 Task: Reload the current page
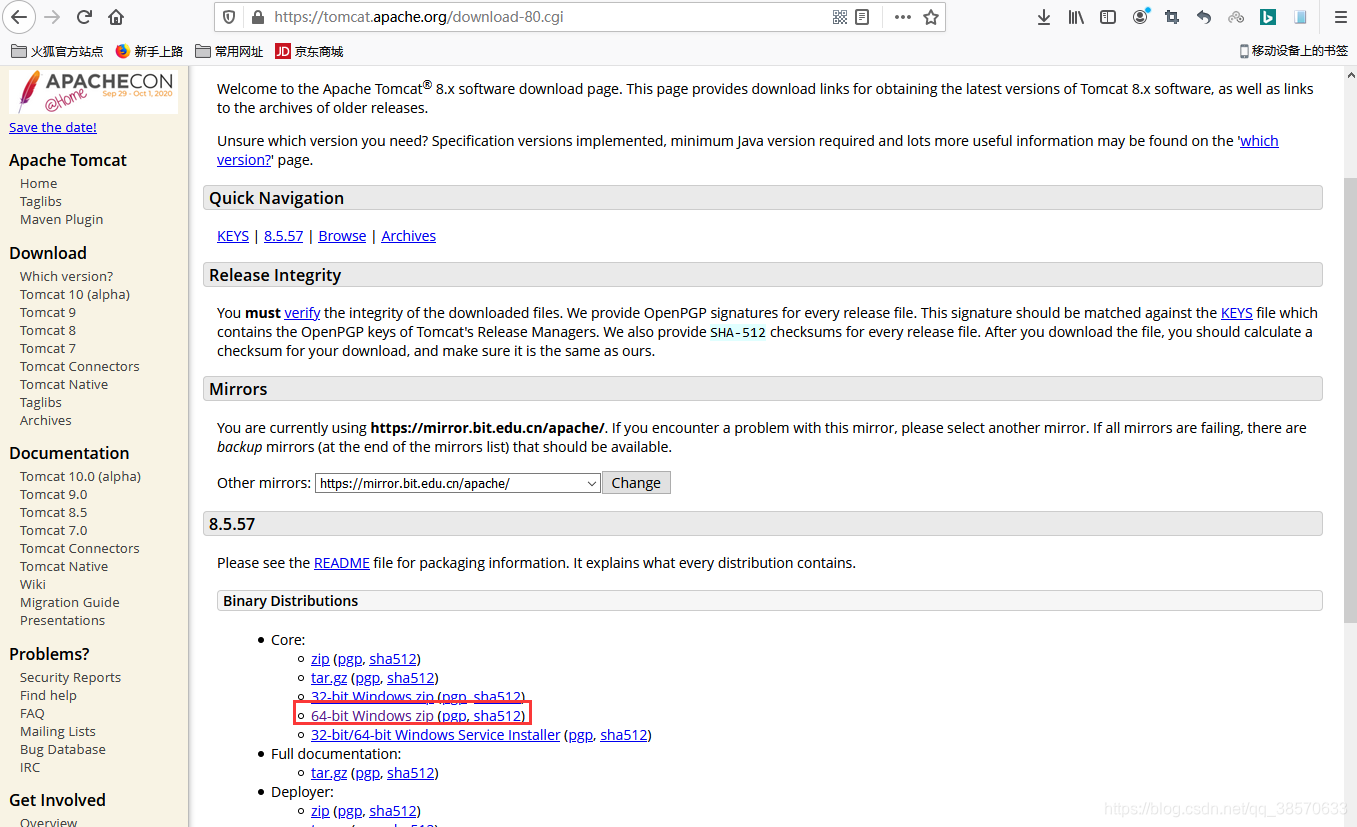pyautogui.click(x=84, y=16)
